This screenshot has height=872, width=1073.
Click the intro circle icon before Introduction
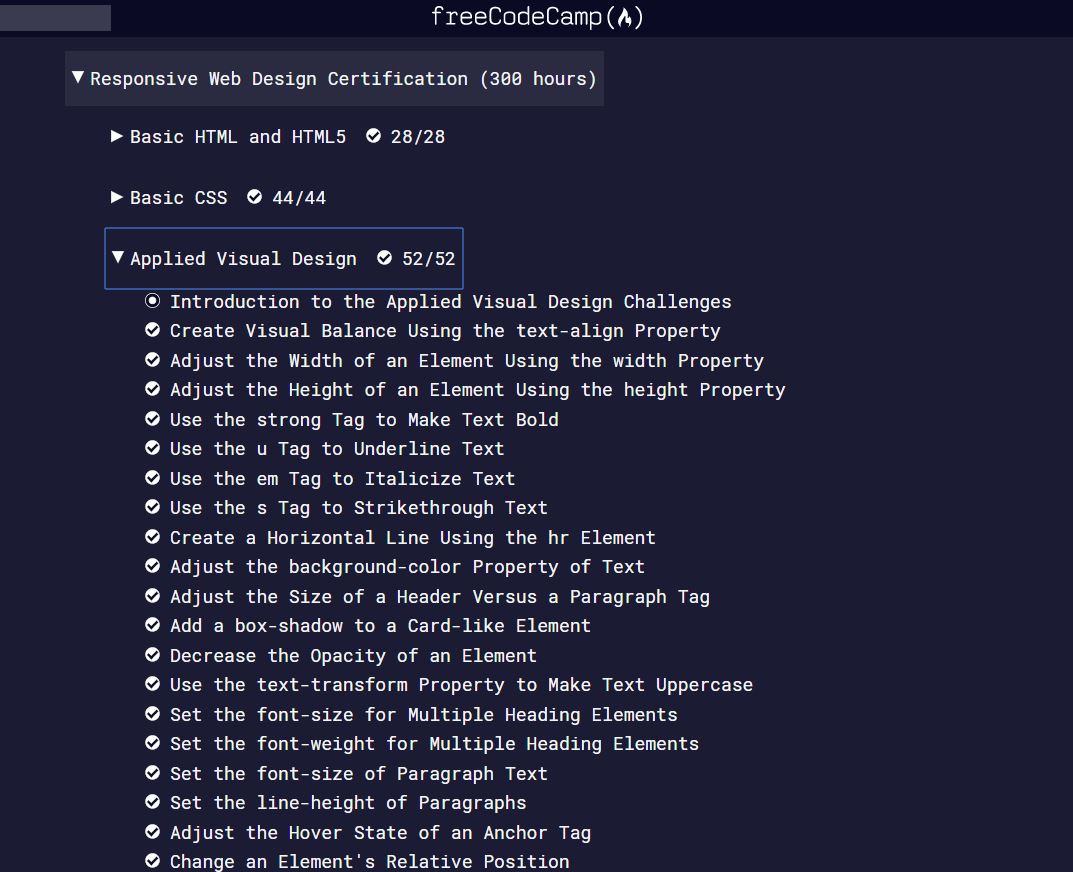(x=153, y=300)
